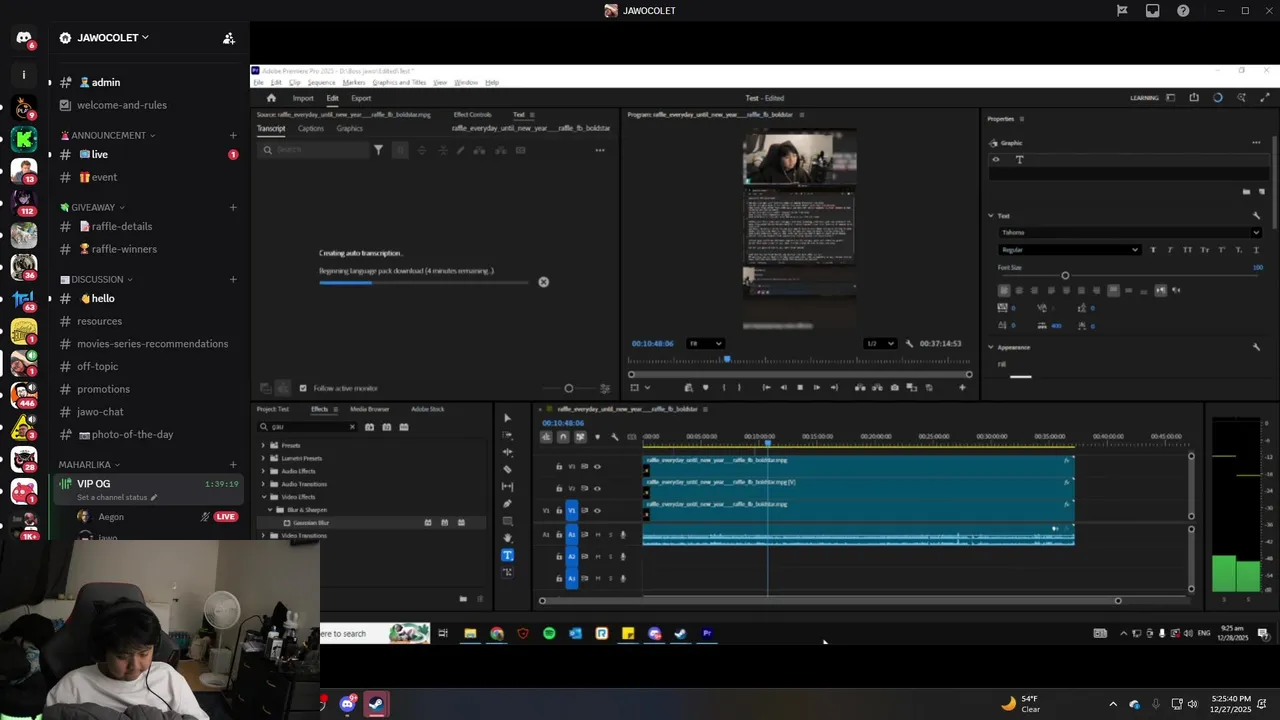The width and height of the screenshot is (1280, 720).
Task: Select the Razor tool in tools panel
Action: (507, 469)
